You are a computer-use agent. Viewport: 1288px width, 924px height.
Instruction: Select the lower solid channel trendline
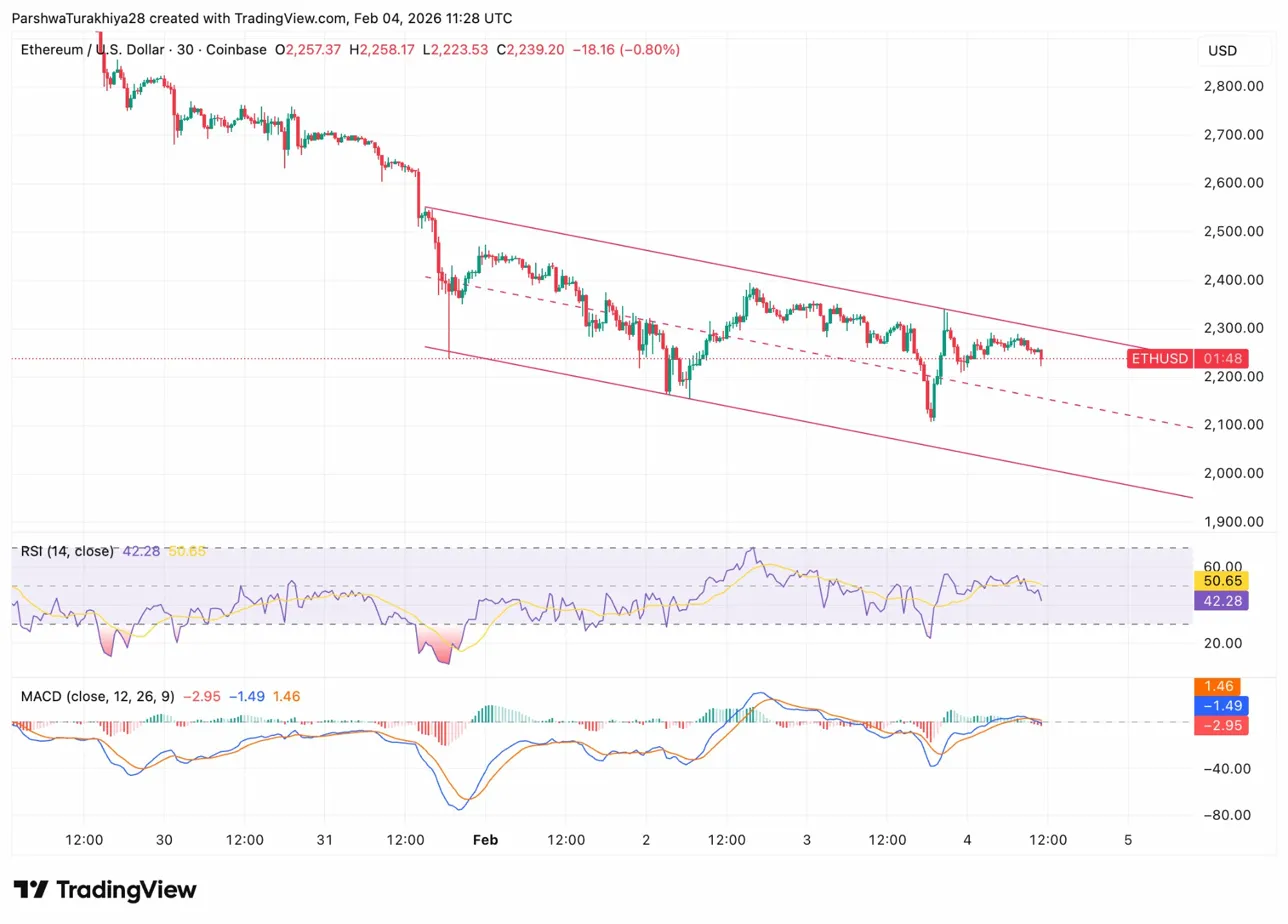800,426
